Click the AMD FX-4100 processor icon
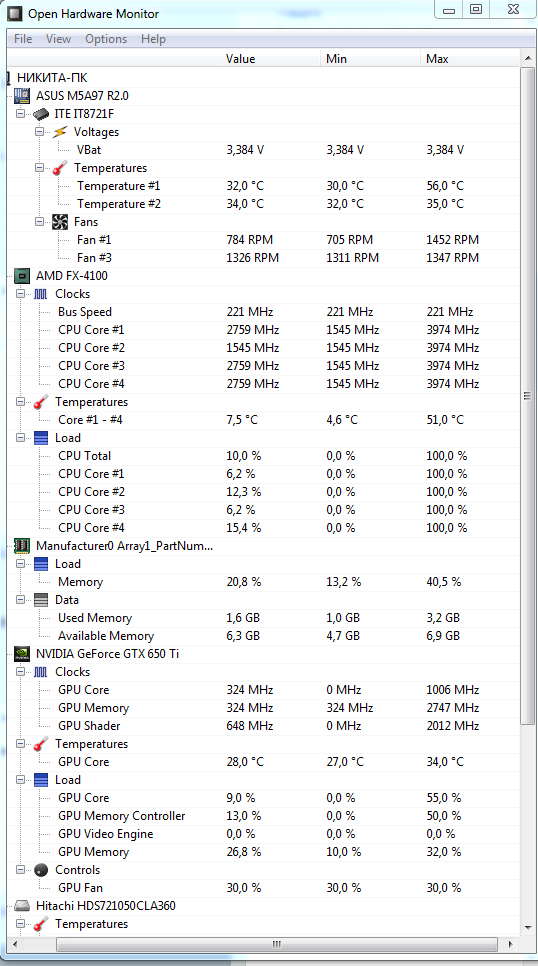538x966 pixels. pyautogui.click(x=22, y=276)
